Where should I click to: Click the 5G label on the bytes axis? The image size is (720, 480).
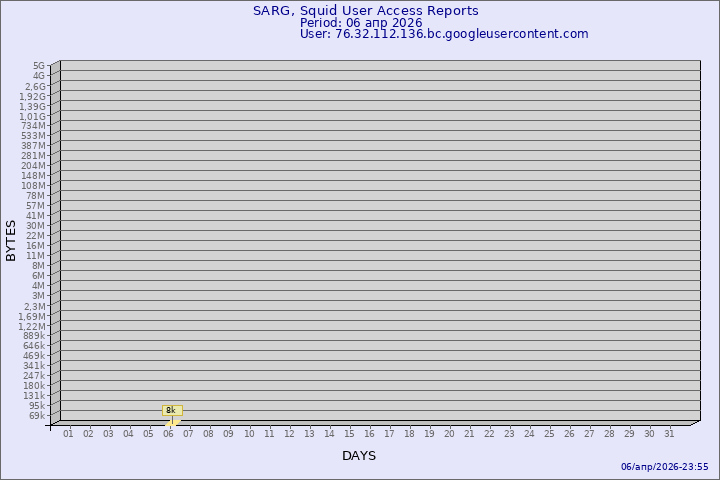click(39, 66)
